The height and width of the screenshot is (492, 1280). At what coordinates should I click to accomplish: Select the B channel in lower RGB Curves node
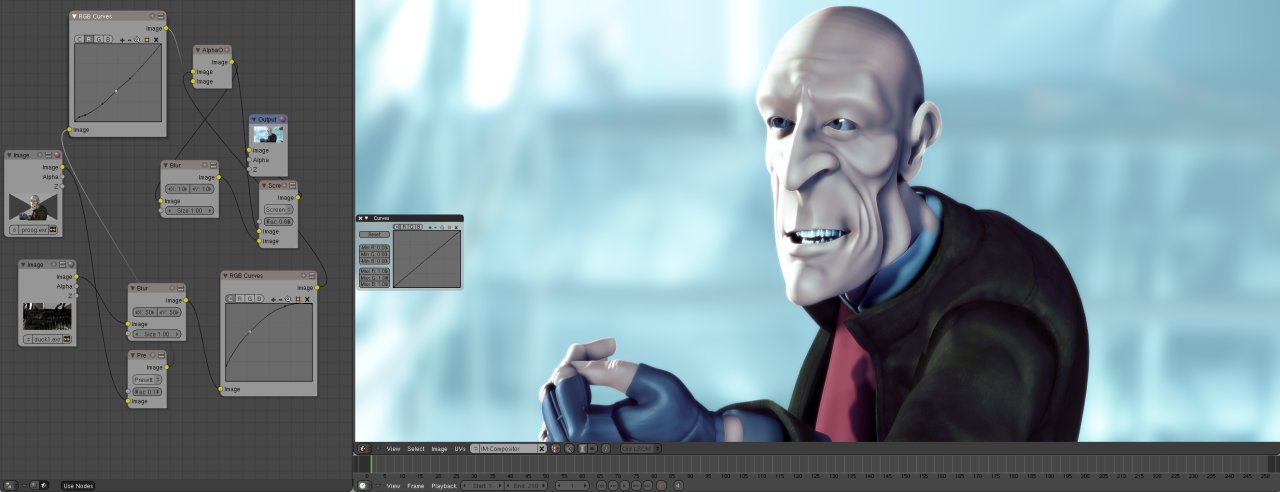259,299
